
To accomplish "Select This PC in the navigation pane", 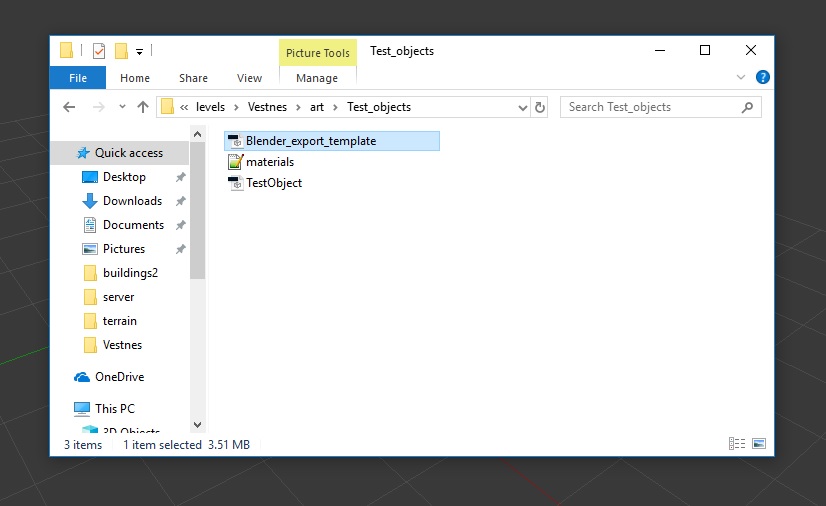I will click(115, 409).
